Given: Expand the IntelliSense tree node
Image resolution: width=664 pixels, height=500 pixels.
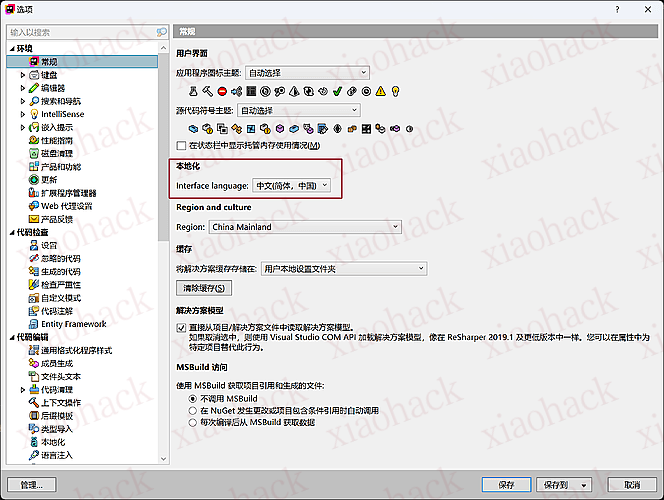Looking at the screenshot, I should pyautogui.click(x=23, y=114).
